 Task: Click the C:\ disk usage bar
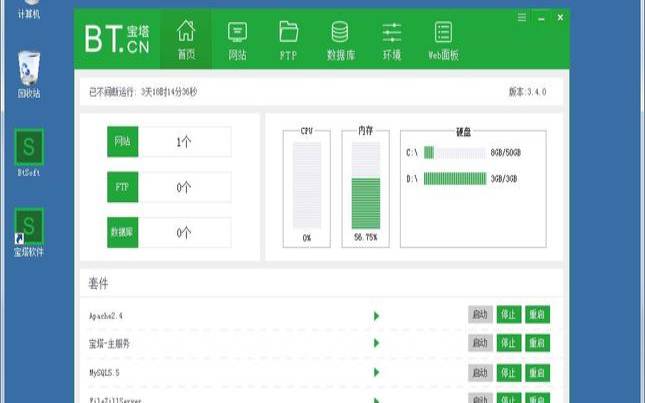click(x=455, y=153)
